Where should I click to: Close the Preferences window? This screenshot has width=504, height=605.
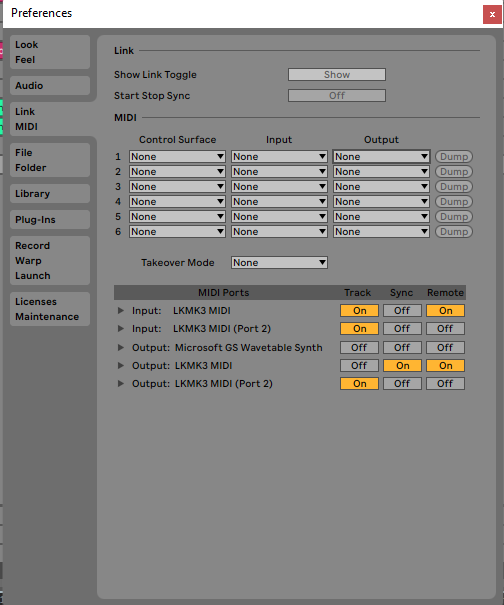tap(492, 15)
